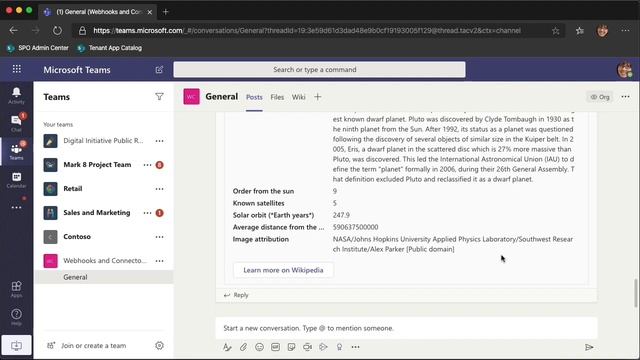Reply to the Pluto card post

(x=236, y=295)
